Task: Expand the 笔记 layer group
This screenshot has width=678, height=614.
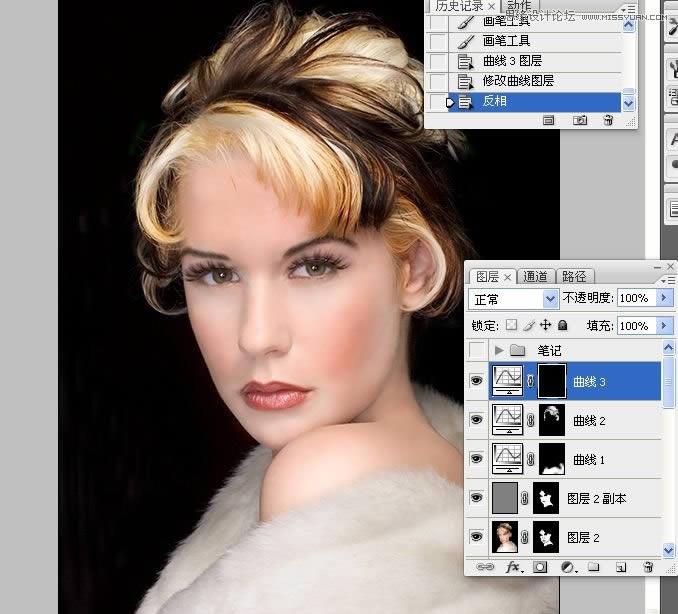Action: (498, 350)
